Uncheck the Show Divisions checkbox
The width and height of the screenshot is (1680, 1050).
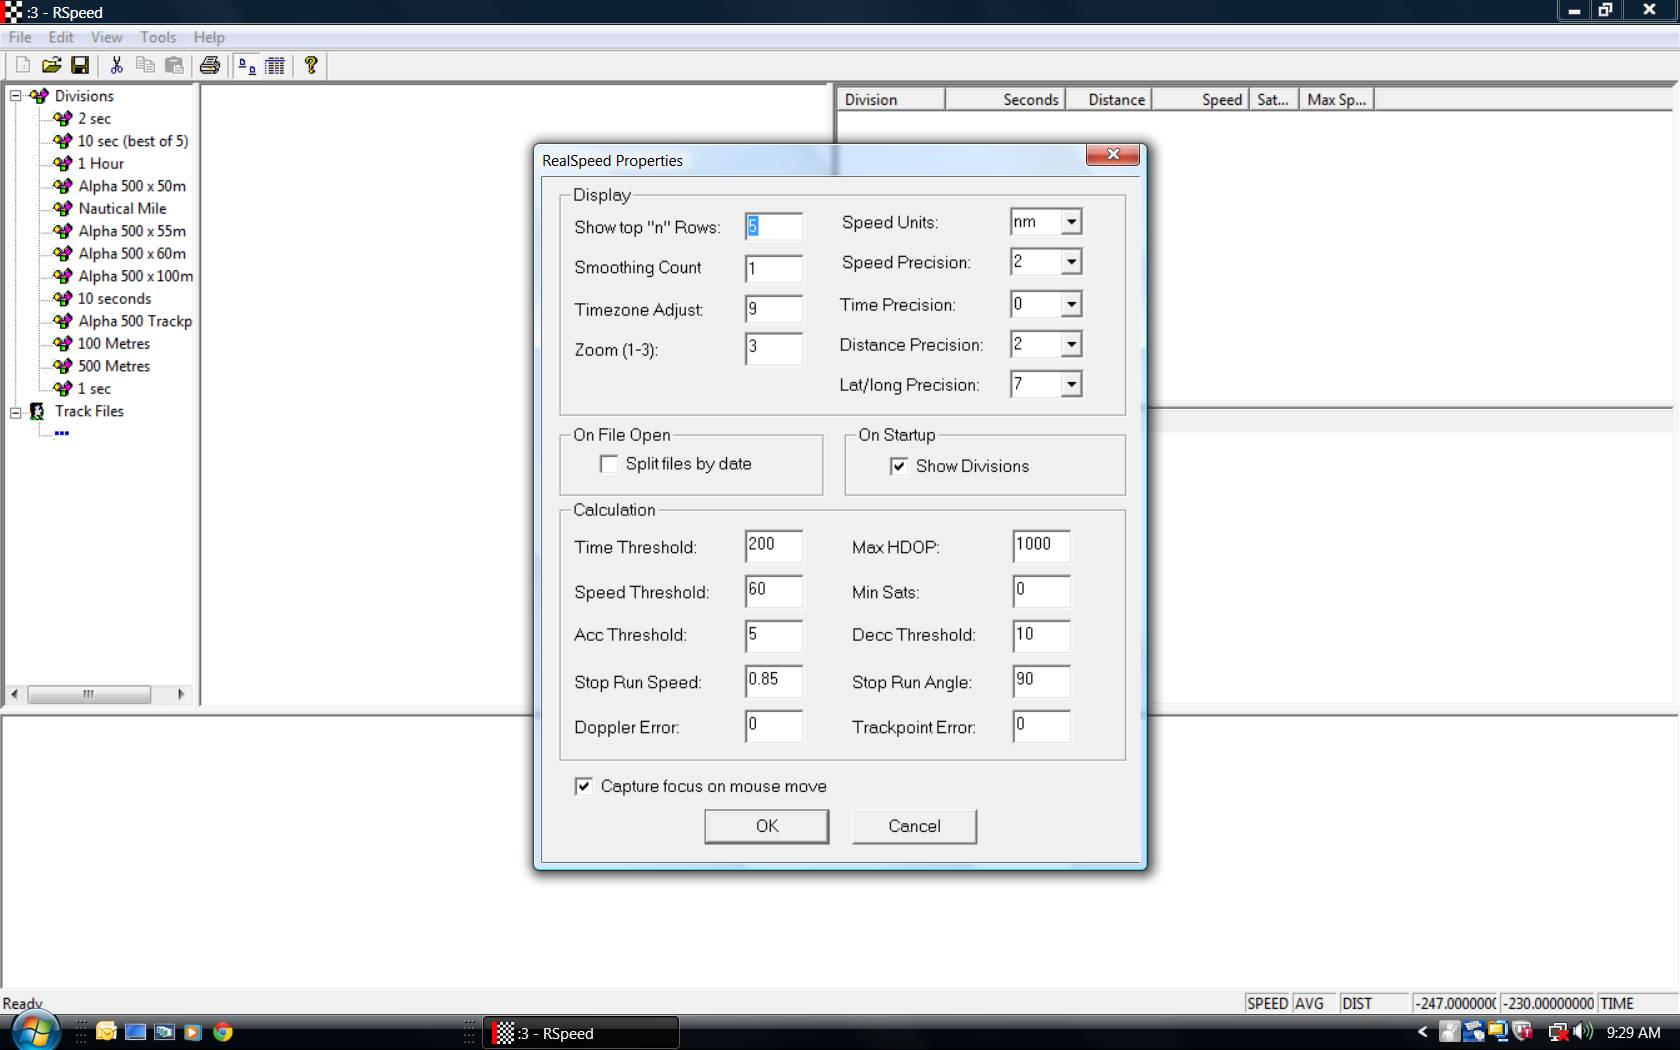[x=899, y=466]
